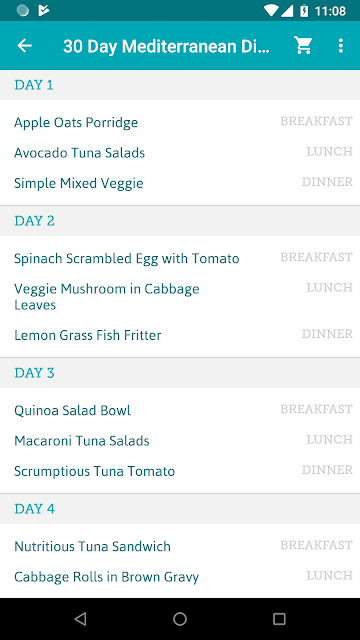Tap the battery icon in status bar

coord(304,11)
